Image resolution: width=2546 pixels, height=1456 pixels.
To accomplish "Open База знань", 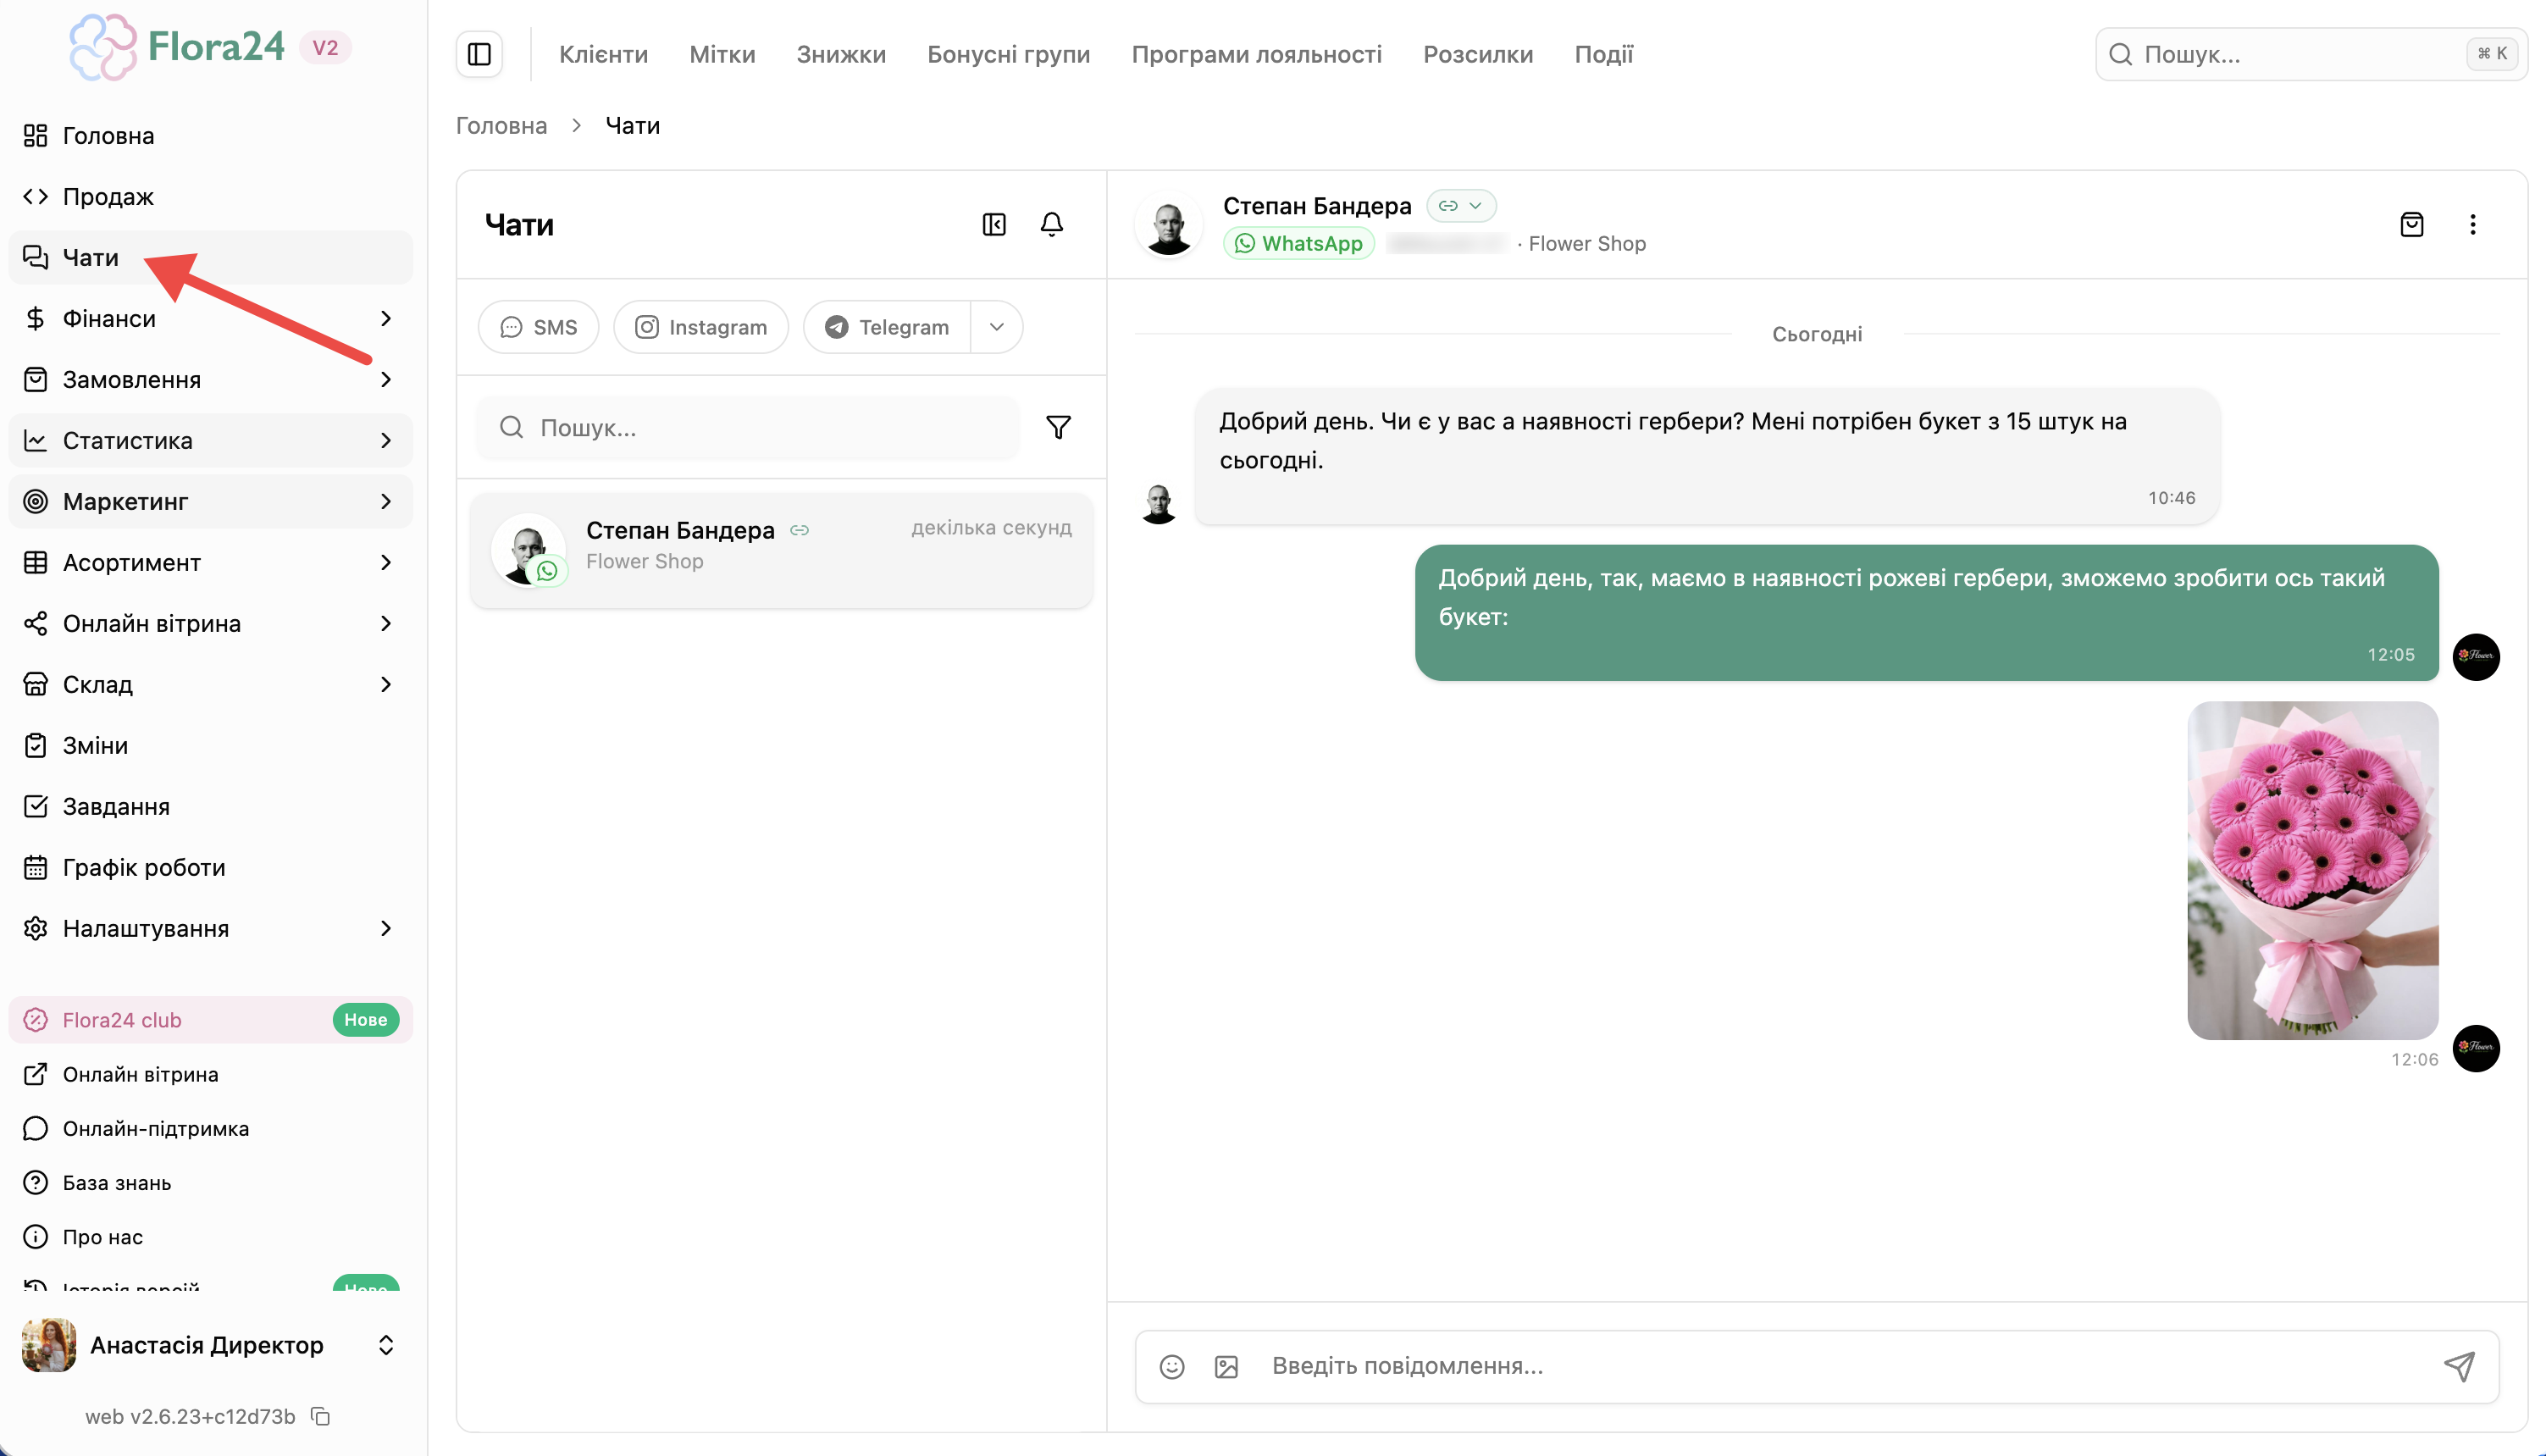I will click(x=210, y=1183).
